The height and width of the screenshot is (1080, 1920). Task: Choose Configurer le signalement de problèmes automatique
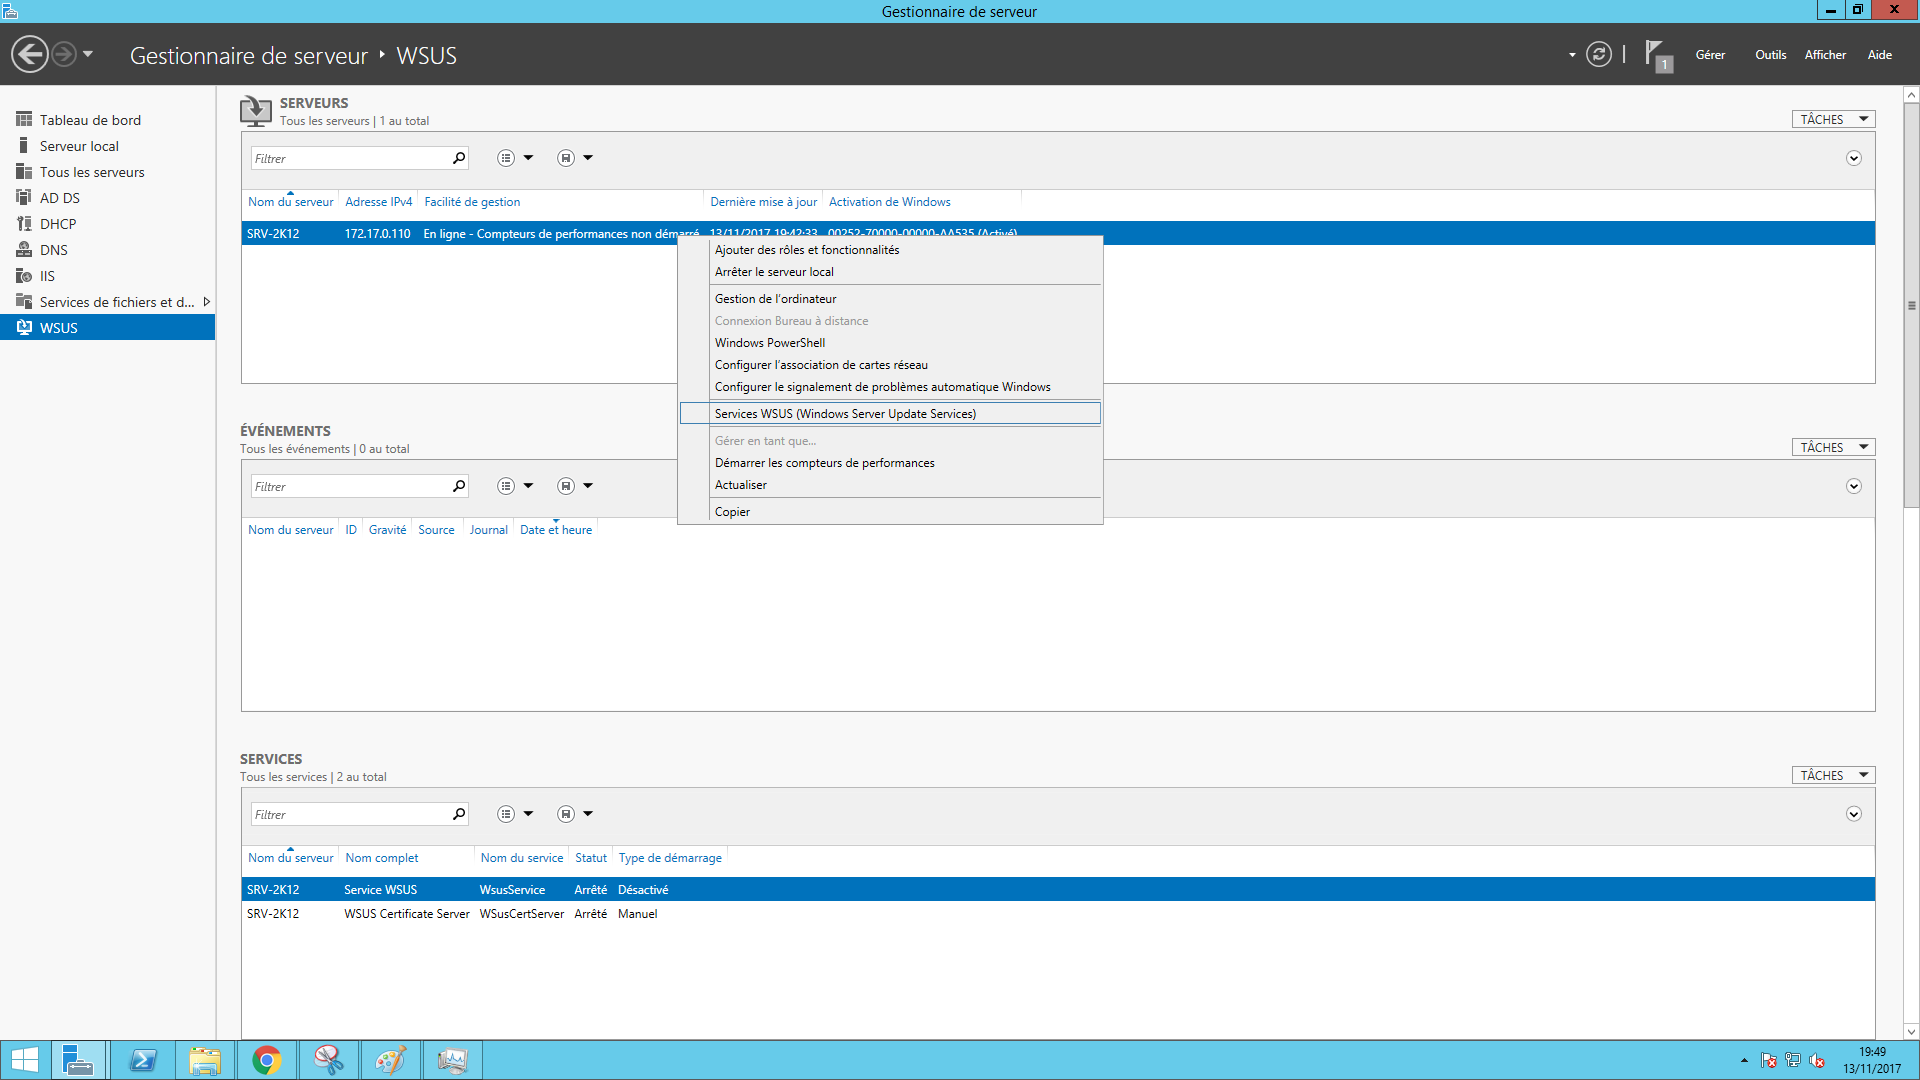(890, 387)
